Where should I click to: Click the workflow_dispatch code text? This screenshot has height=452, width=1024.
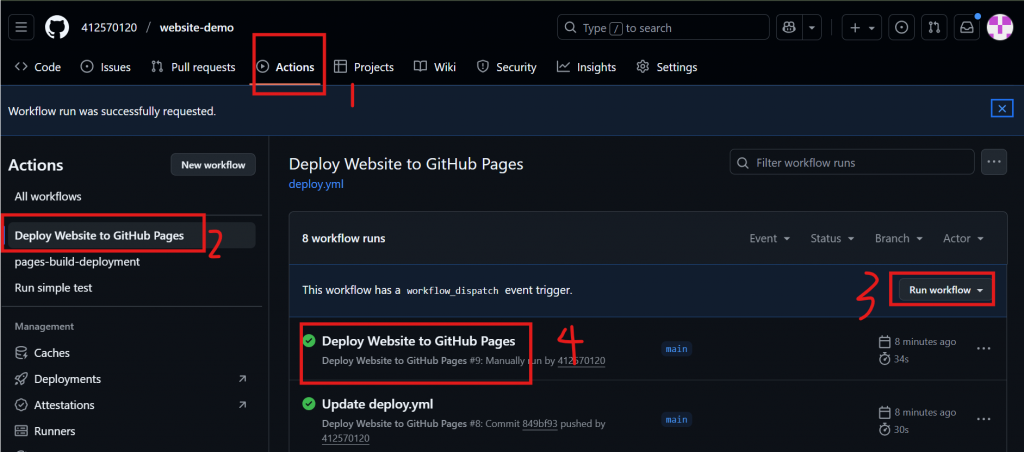[x=453, y=290]
